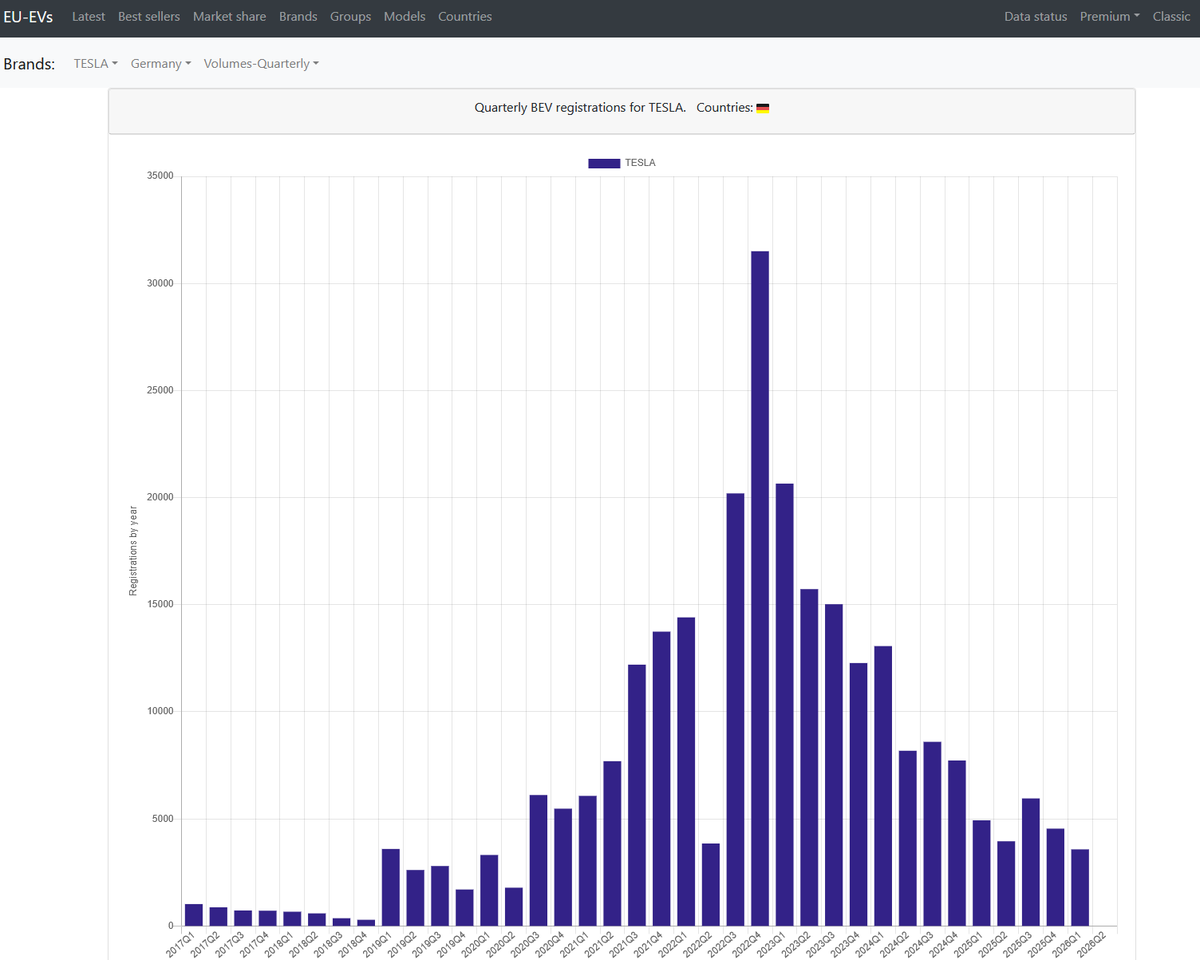This screenshot has height=960, width=1200.
Task: Toggle the TESLA legend color swatch
Action: 604,163
